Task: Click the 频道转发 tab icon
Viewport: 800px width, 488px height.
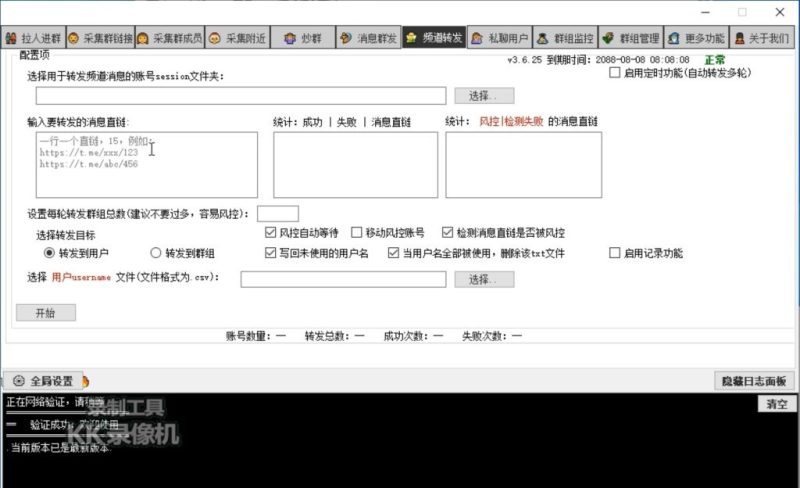Action: (x=411, y=38)
